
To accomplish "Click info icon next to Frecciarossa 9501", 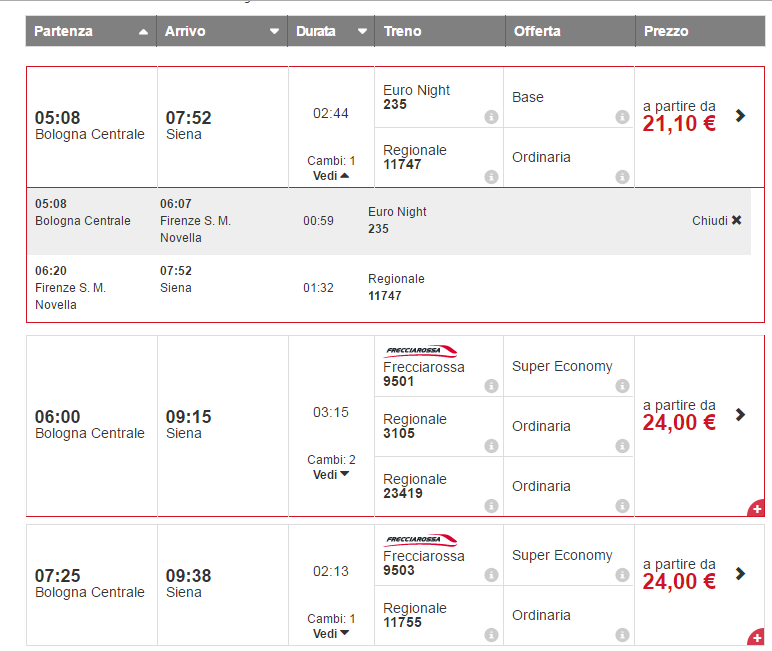I will click(x=491, y=386).
